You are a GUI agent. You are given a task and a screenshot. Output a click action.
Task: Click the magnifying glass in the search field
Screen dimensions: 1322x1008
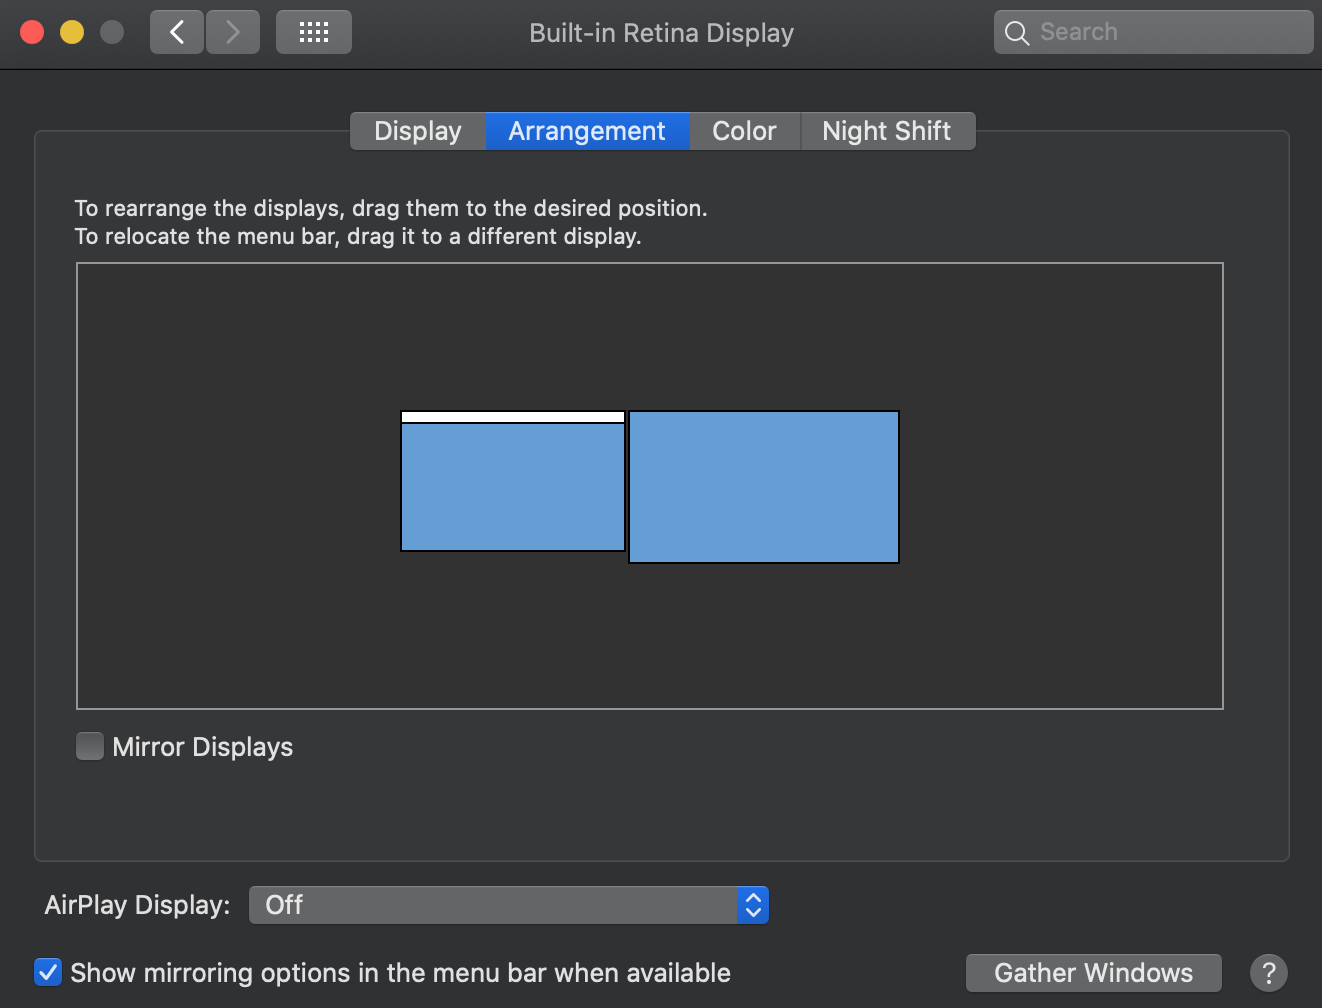click(1016, 32)
